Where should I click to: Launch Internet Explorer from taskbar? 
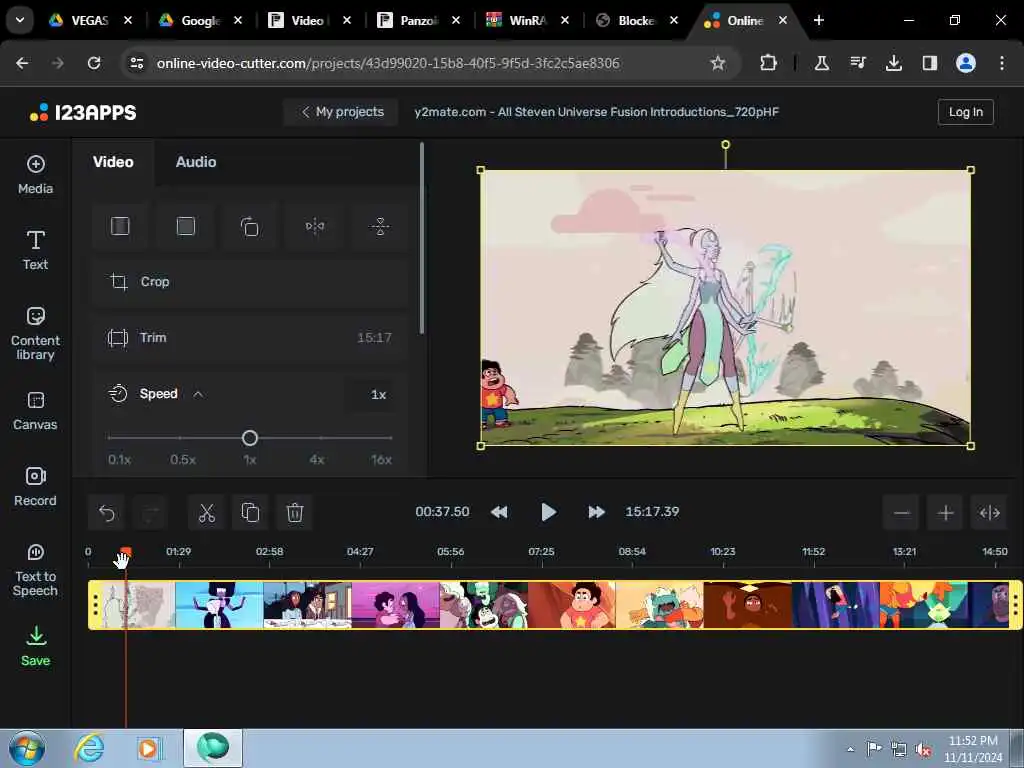89,748
